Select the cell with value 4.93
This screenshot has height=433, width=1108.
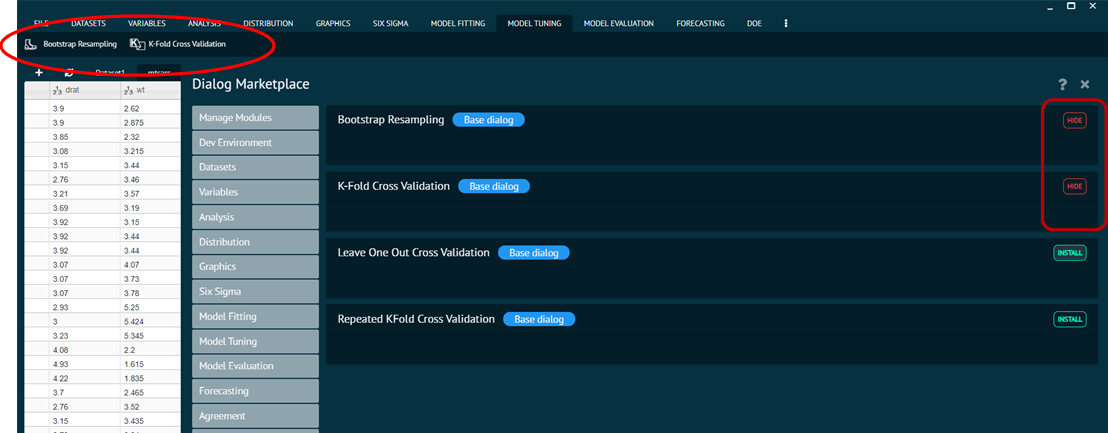click(84, 364)
